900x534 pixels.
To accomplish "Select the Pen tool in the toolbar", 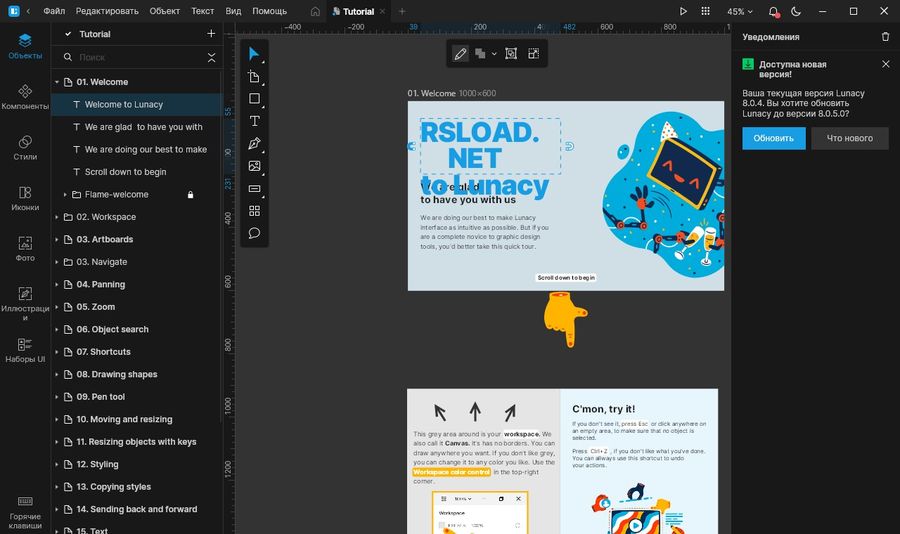I will [x=254, y=143].
